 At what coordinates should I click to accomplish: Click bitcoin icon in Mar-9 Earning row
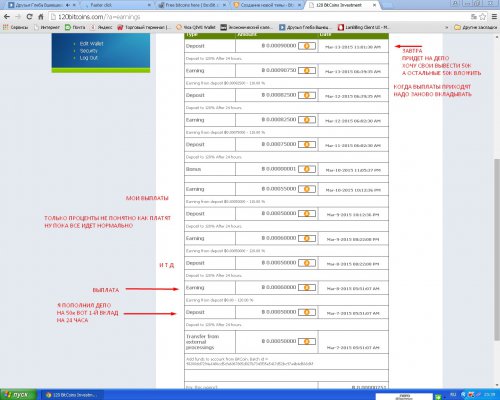pos(307,238)
